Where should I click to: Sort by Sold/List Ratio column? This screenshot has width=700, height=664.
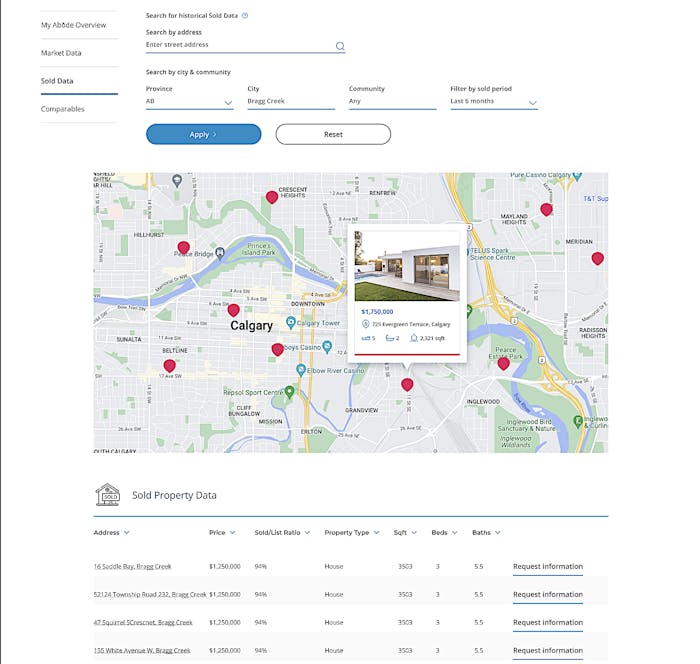[x=282, y=533]
